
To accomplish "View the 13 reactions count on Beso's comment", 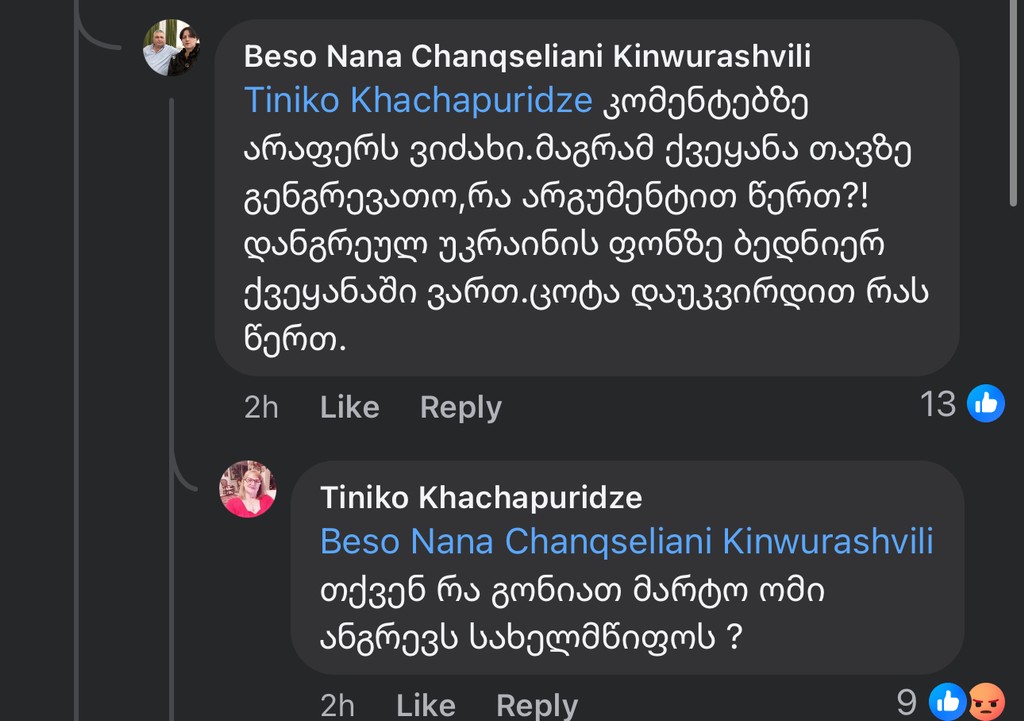I will tap(938, 404).
